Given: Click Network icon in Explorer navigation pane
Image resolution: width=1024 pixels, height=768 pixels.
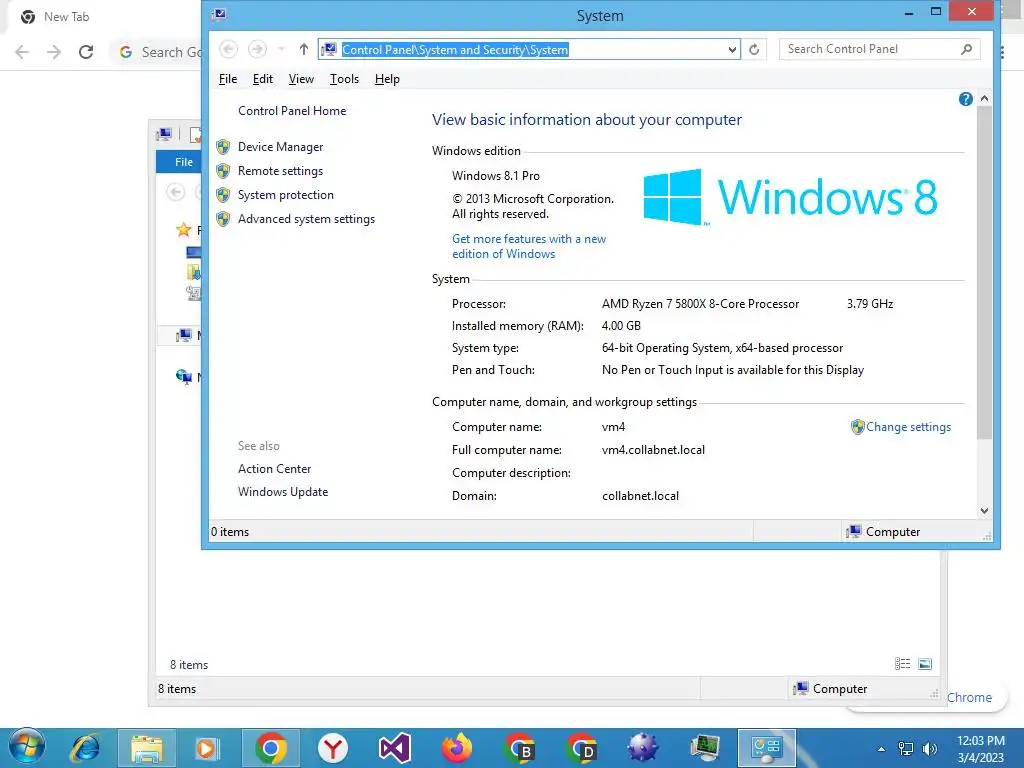Looking at the screenshot, I should click(184, 376).
